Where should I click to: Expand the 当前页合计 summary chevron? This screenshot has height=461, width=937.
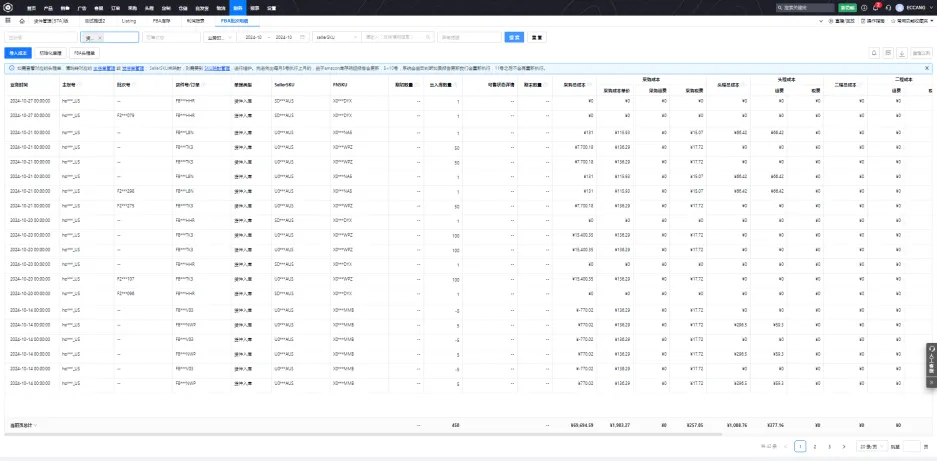pyautogui.click(x=36, y=425)
